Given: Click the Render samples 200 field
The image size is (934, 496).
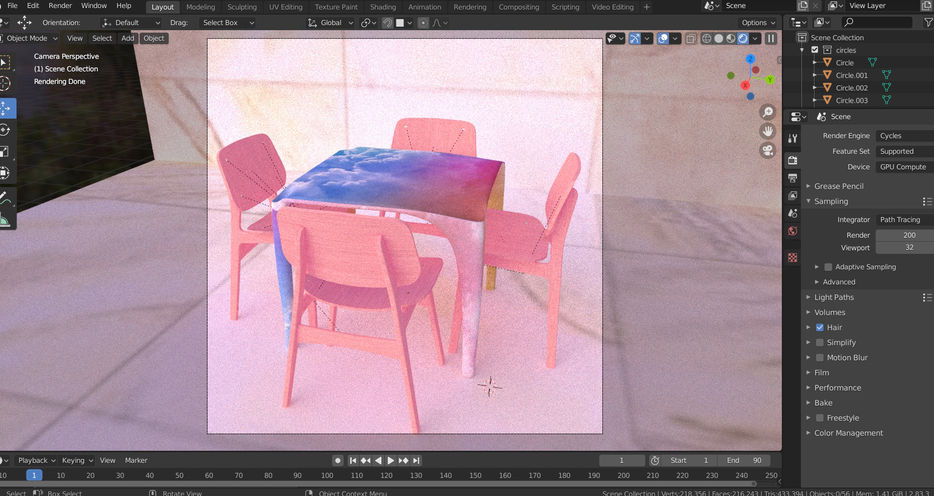Looking at the screenshot, I should click(x=904, y=235).
